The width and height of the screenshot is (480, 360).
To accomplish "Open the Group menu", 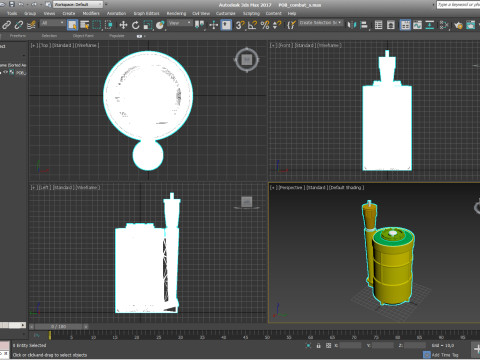I will coord(30,13).
